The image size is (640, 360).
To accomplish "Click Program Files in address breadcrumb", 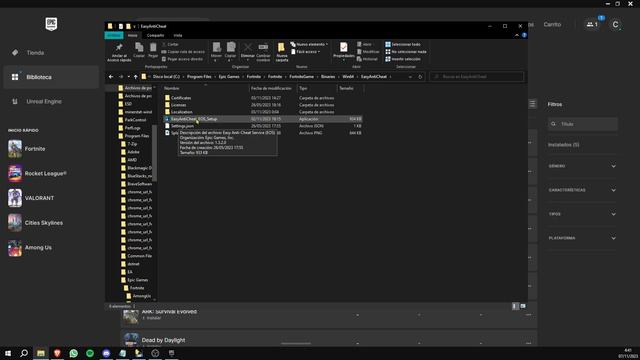I will 199,77.
